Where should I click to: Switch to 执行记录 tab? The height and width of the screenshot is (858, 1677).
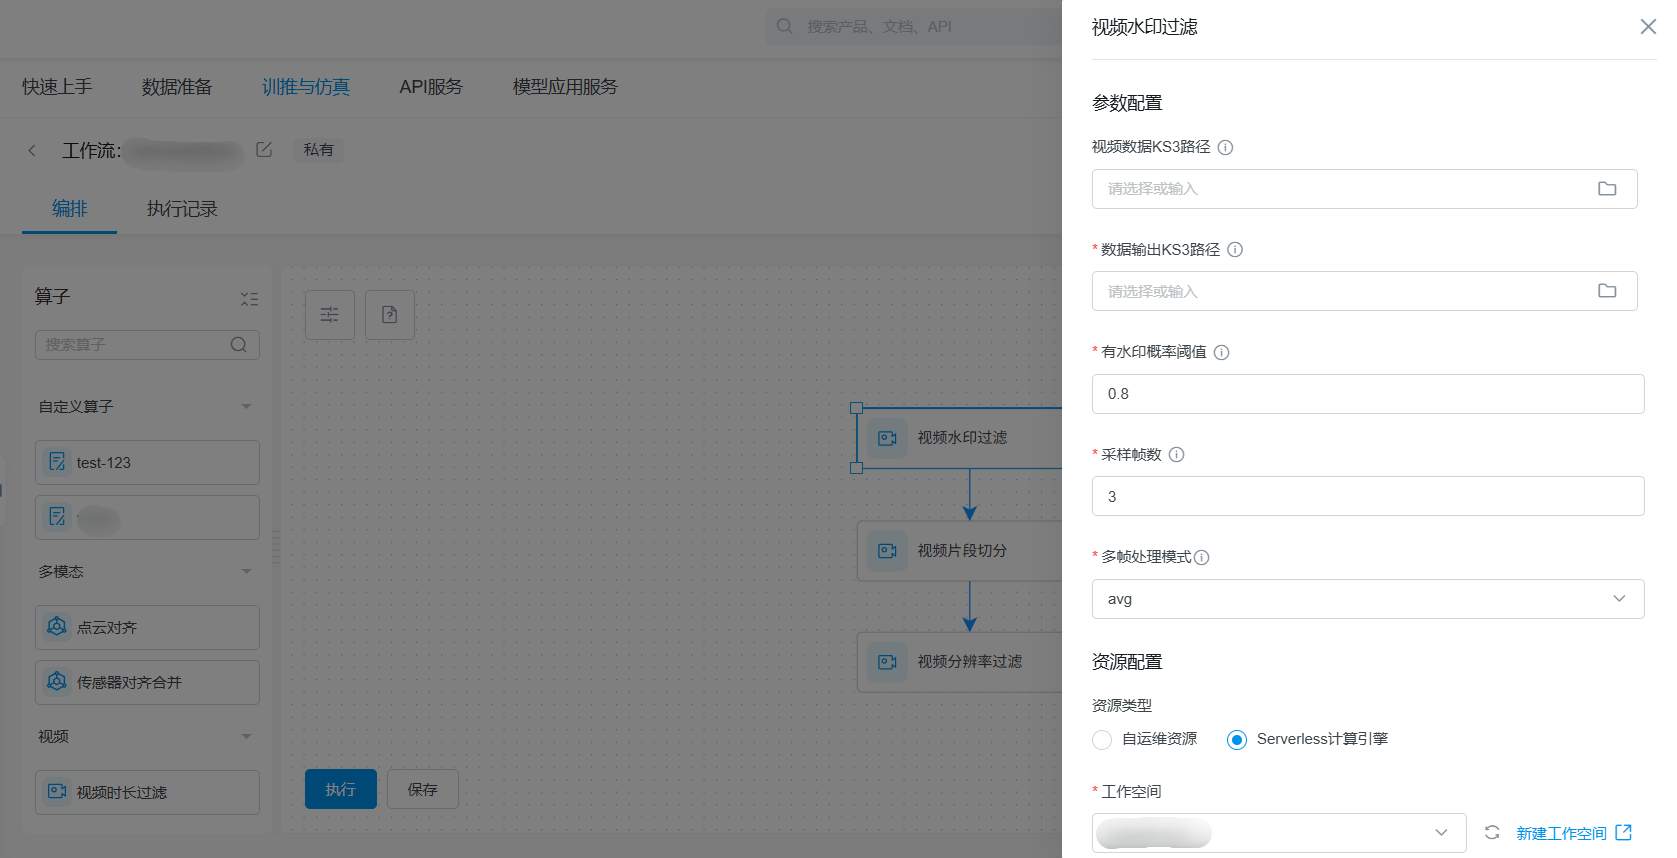pyautogui.click(x=182, y=209)
